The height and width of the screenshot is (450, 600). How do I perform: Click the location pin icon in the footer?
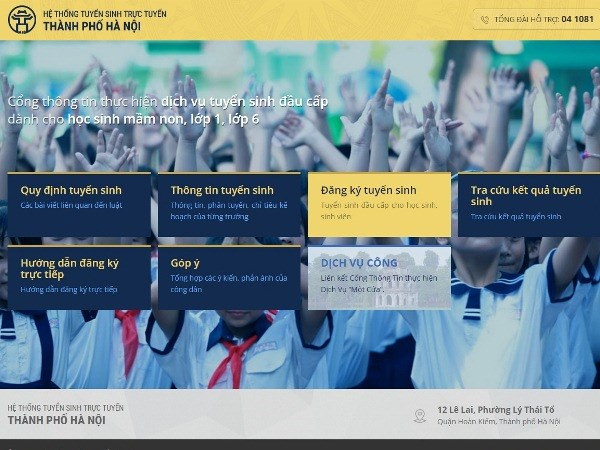(x=420, y=415)
